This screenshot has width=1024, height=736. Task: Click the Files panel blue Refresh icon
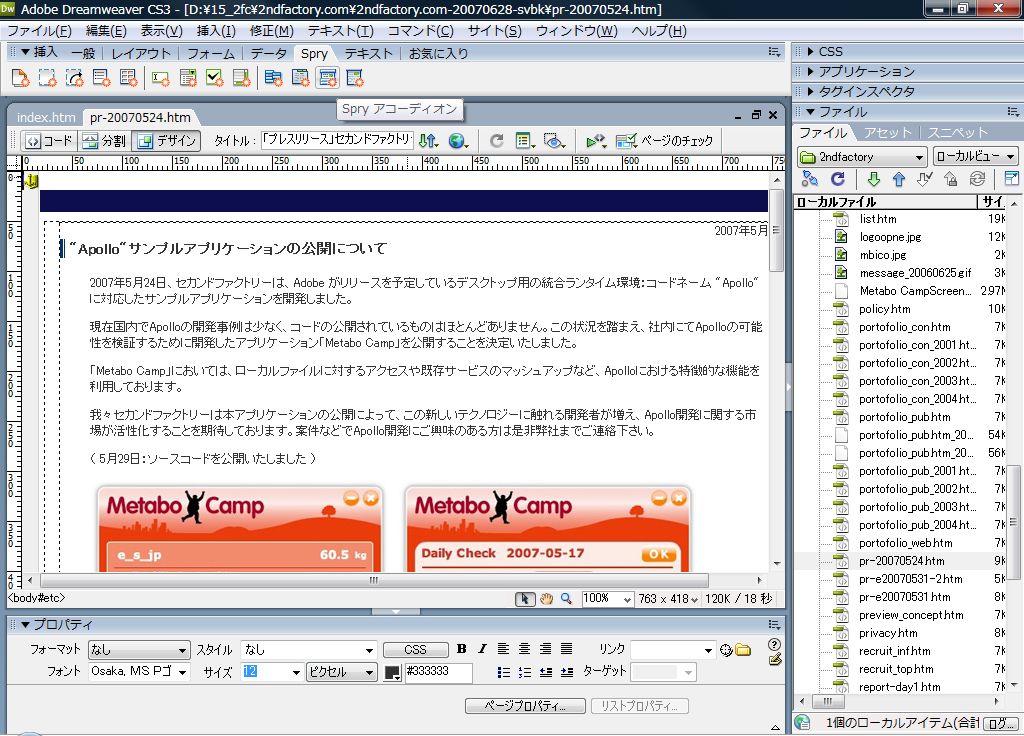[838, 179]
